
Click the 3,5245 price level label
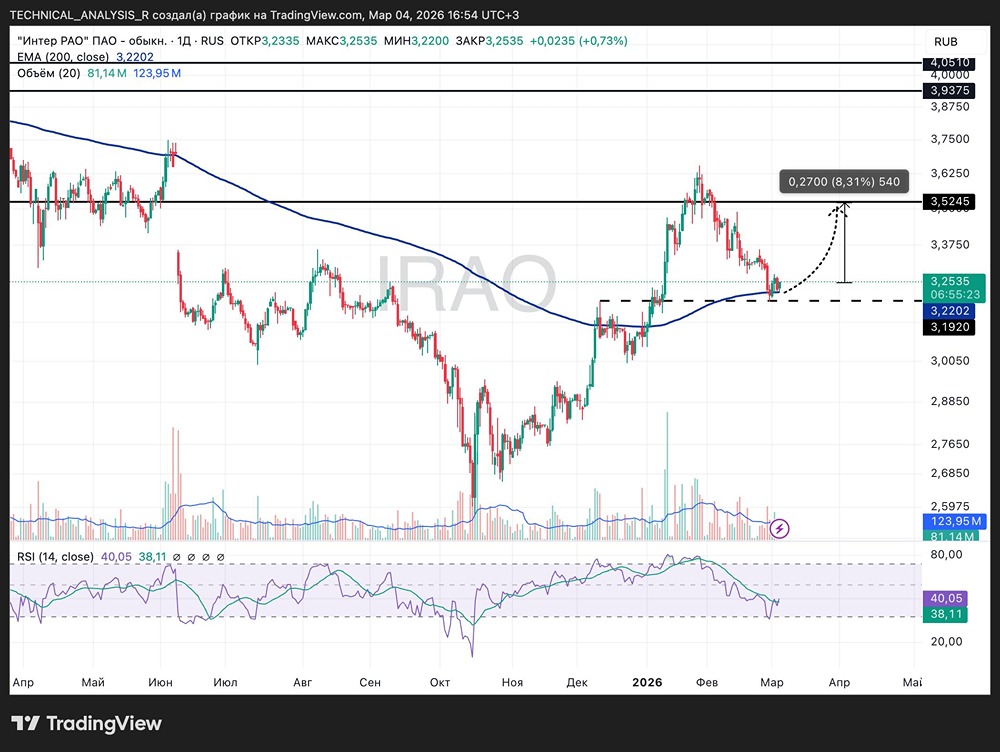(949, 202)
